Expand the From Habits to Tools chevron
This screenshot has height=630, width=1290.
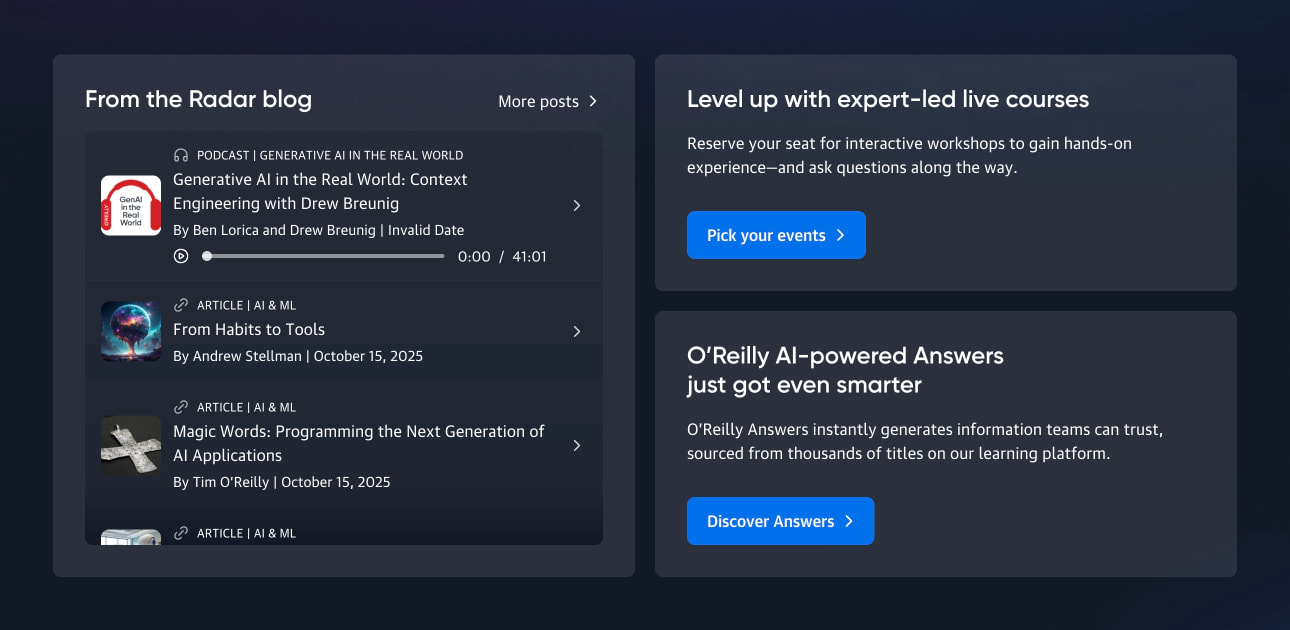click(x=577, y=331)
